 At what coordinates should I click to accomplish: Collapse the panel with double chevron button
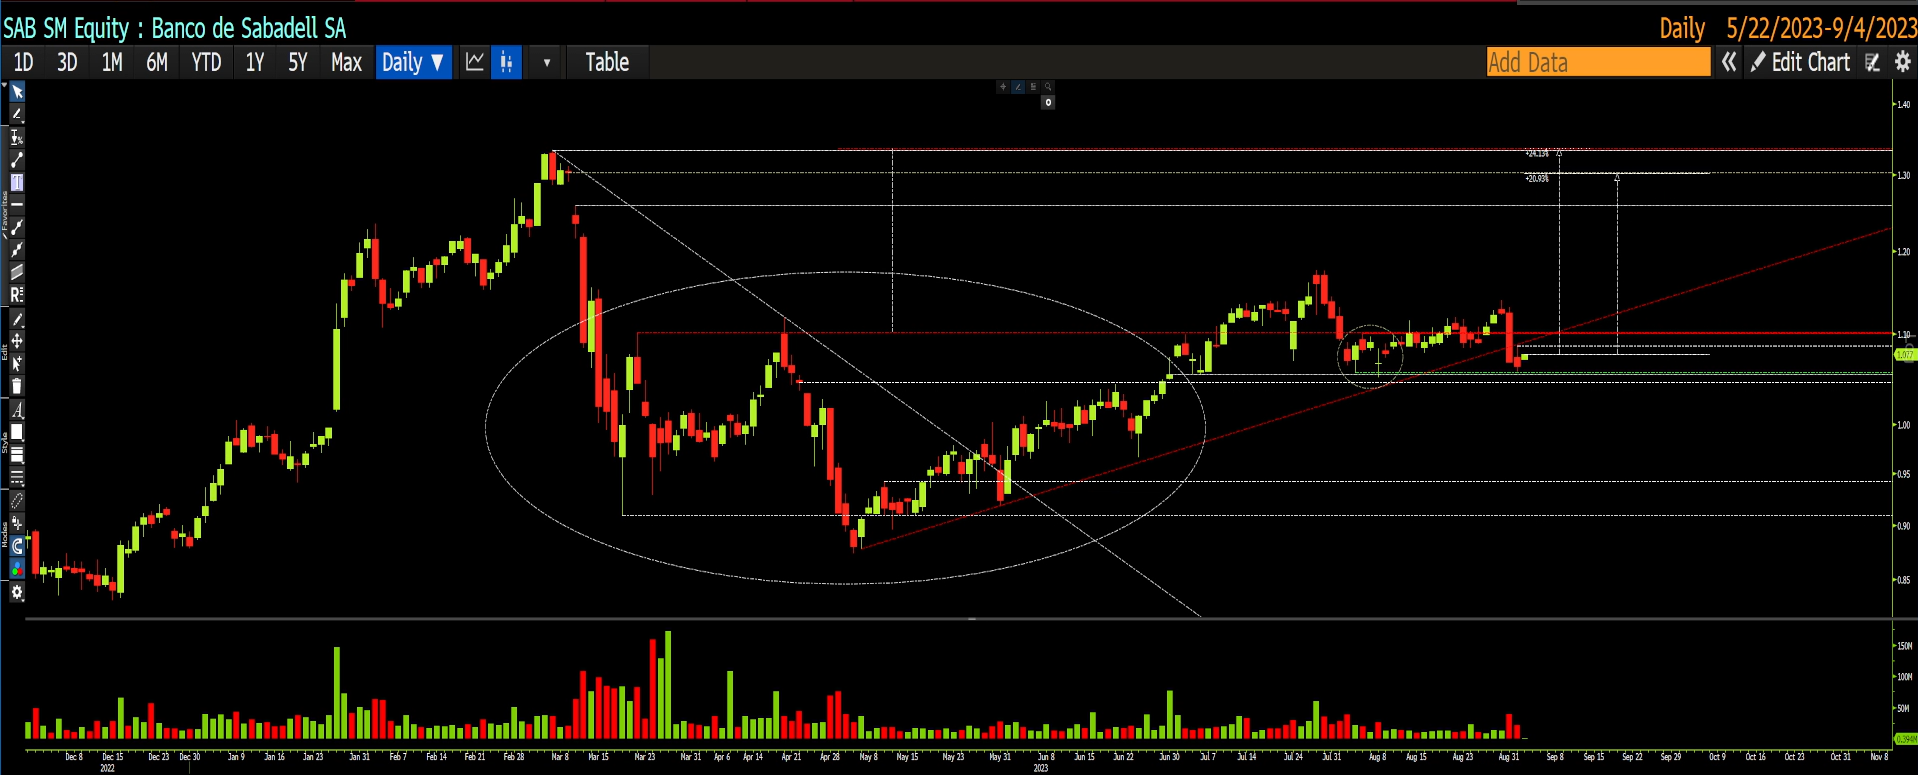(1728, 62)
